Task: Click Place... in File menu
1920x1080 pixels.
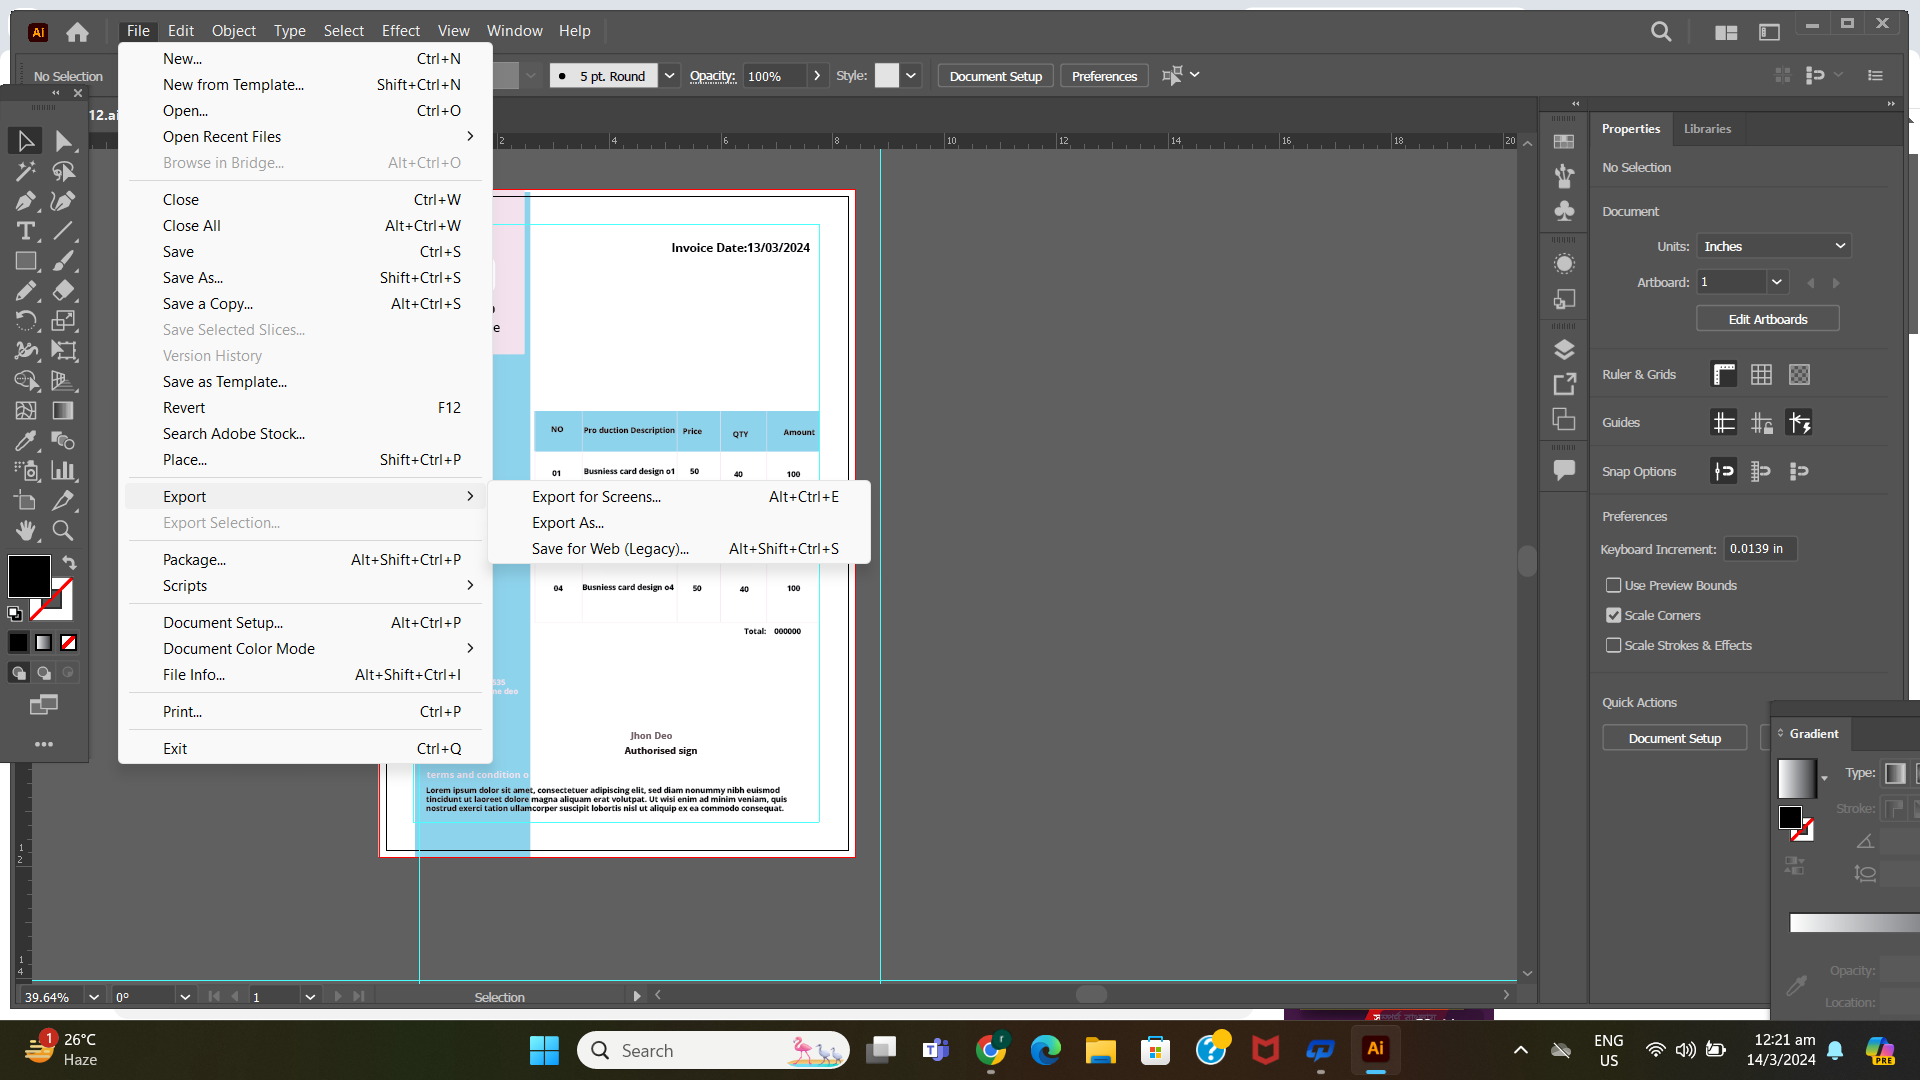Action: pyautogui.click(x=185, y=460)
